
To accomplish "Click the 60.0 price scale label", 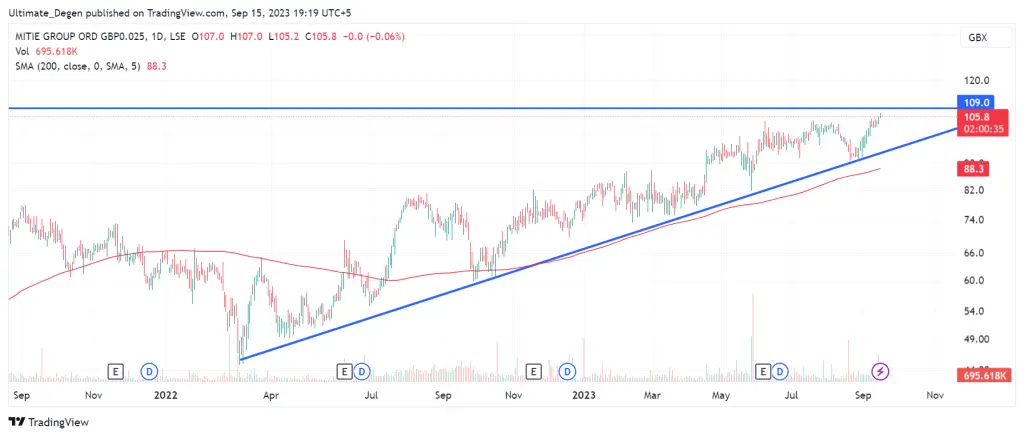I will point(972,280).
